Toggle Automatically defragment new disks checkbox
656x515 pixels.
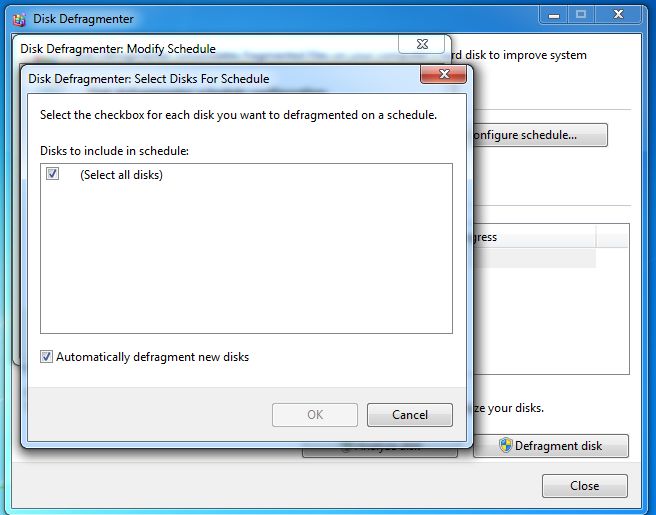[x=46, y=356]
